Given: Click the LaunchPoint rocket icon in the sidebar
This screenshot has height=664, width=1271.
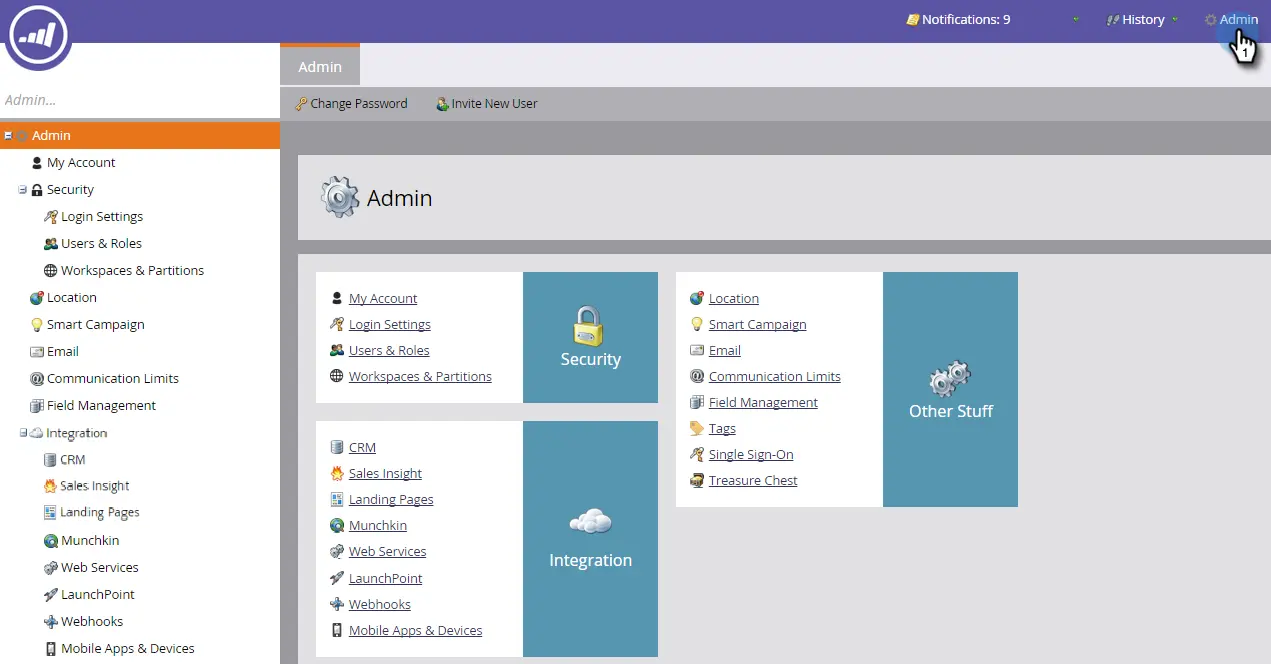Looking at the screenshot, I should pos(49,594).
